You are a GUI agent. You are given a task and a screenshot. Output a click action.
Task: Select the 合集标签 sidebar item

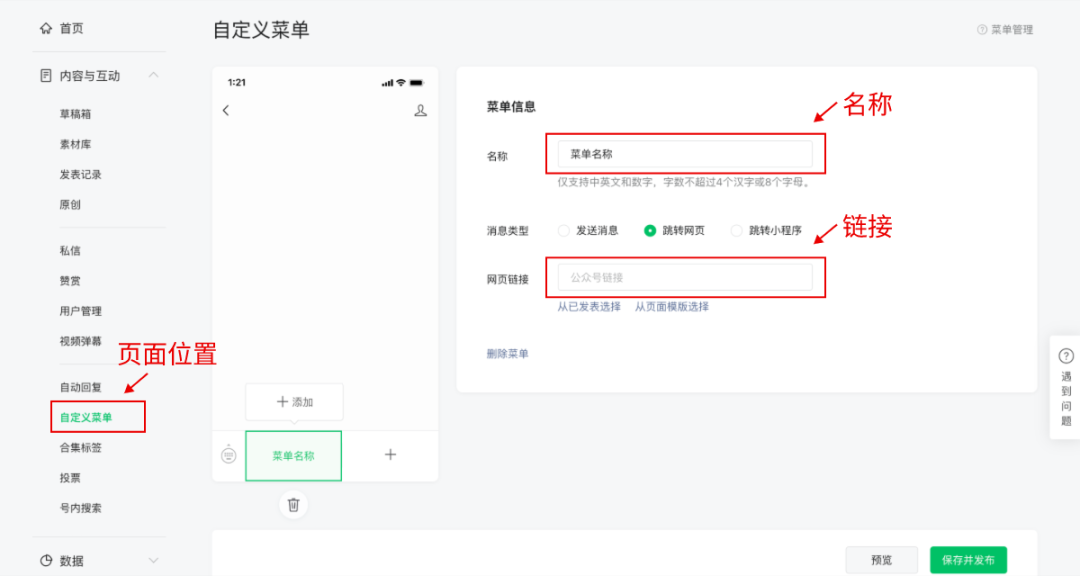coord(82,447)
